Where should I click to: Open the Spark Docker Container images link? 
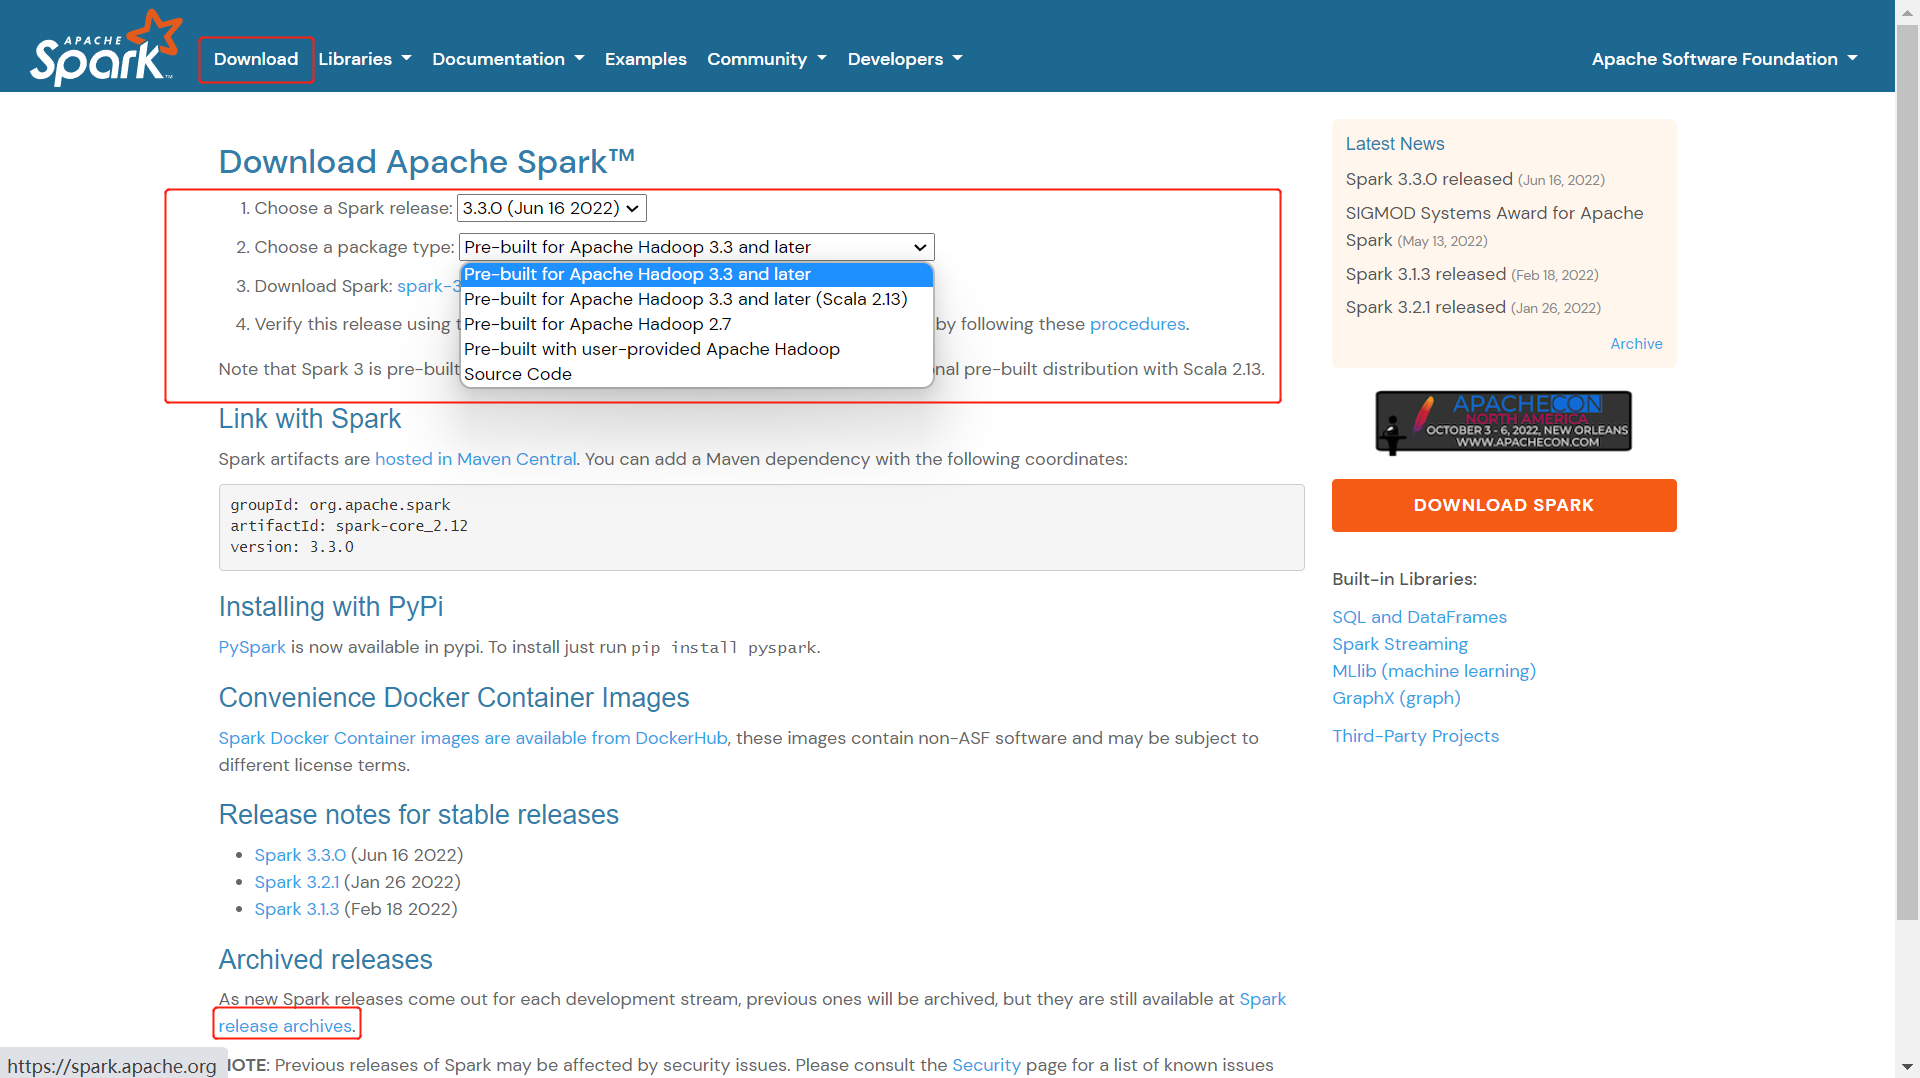tap(473, 738)
